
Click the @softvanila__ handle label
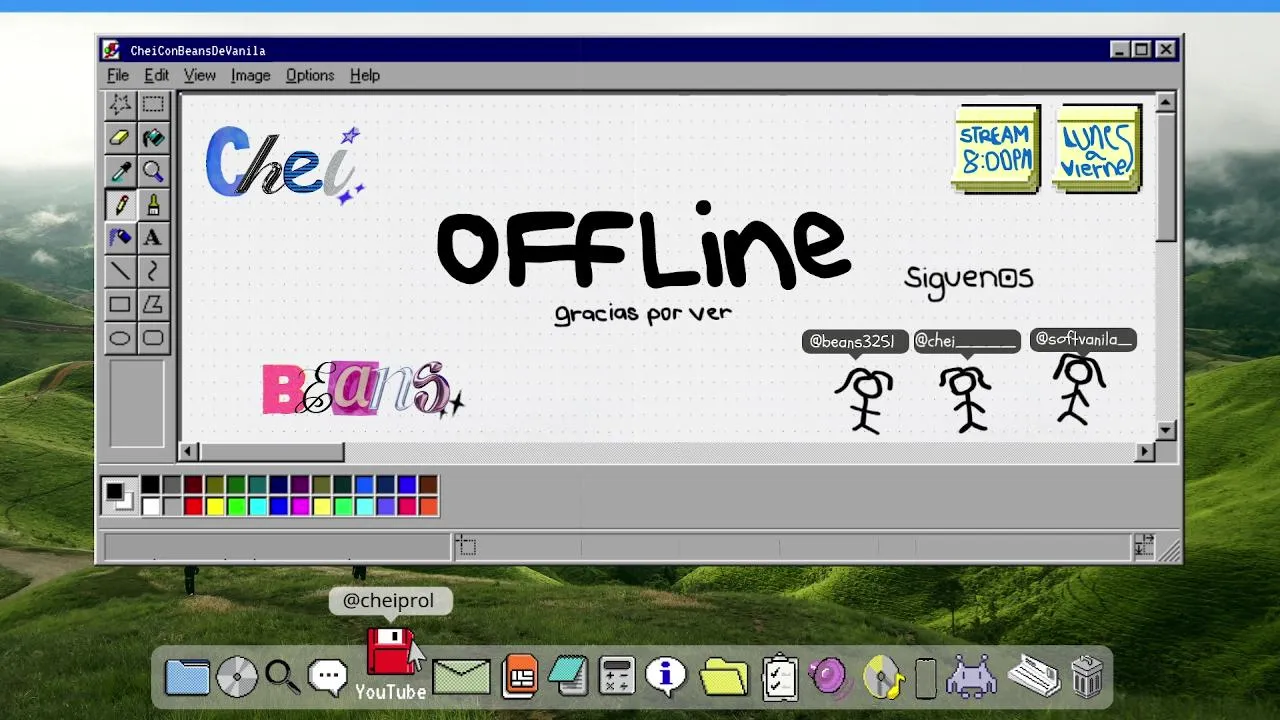[1083, 339]
